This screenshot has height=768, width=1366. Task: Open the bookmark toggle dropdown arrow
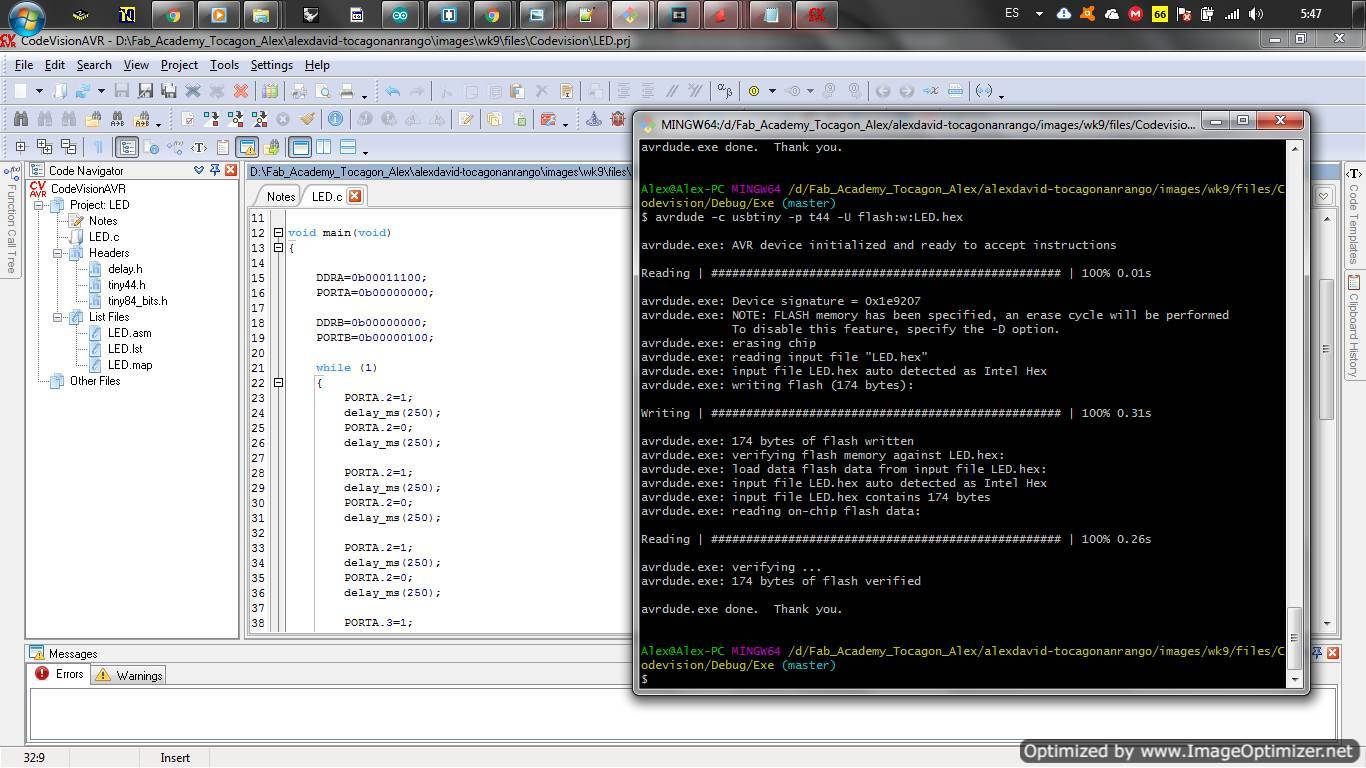(772, 90)
